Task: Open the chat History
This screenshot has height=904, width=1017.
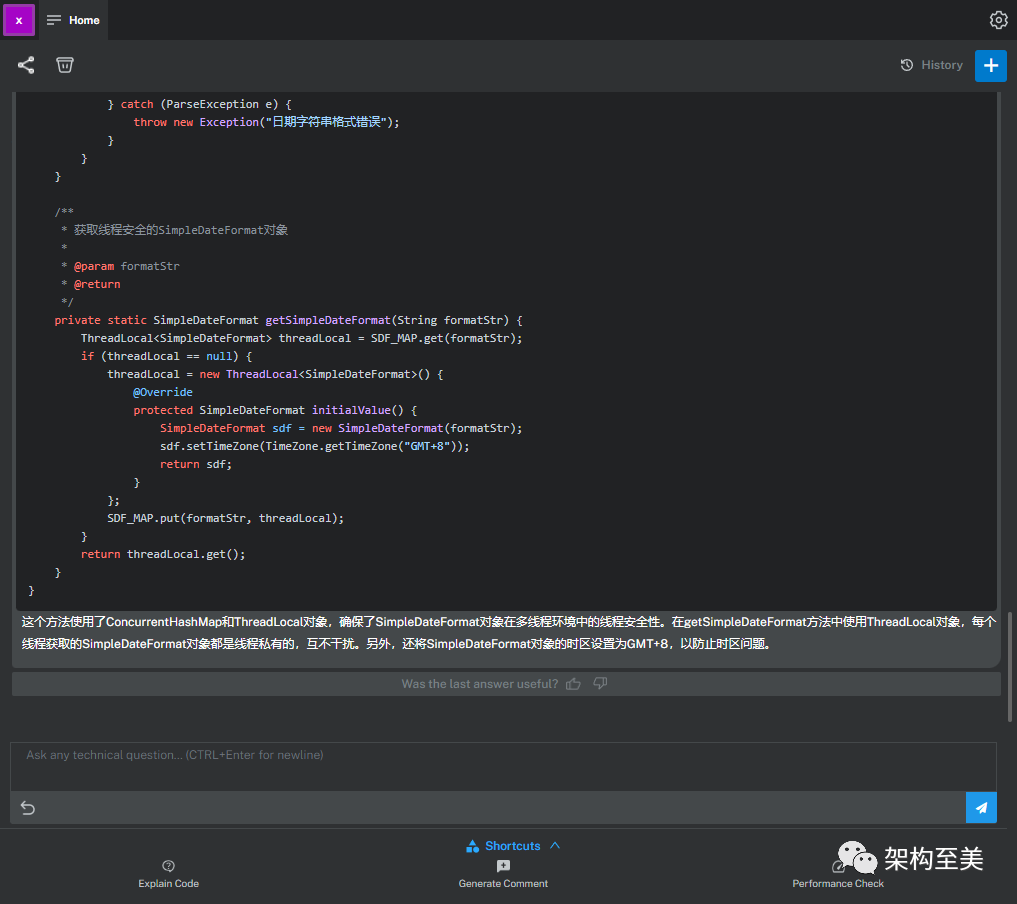Action: click(931, 65)
